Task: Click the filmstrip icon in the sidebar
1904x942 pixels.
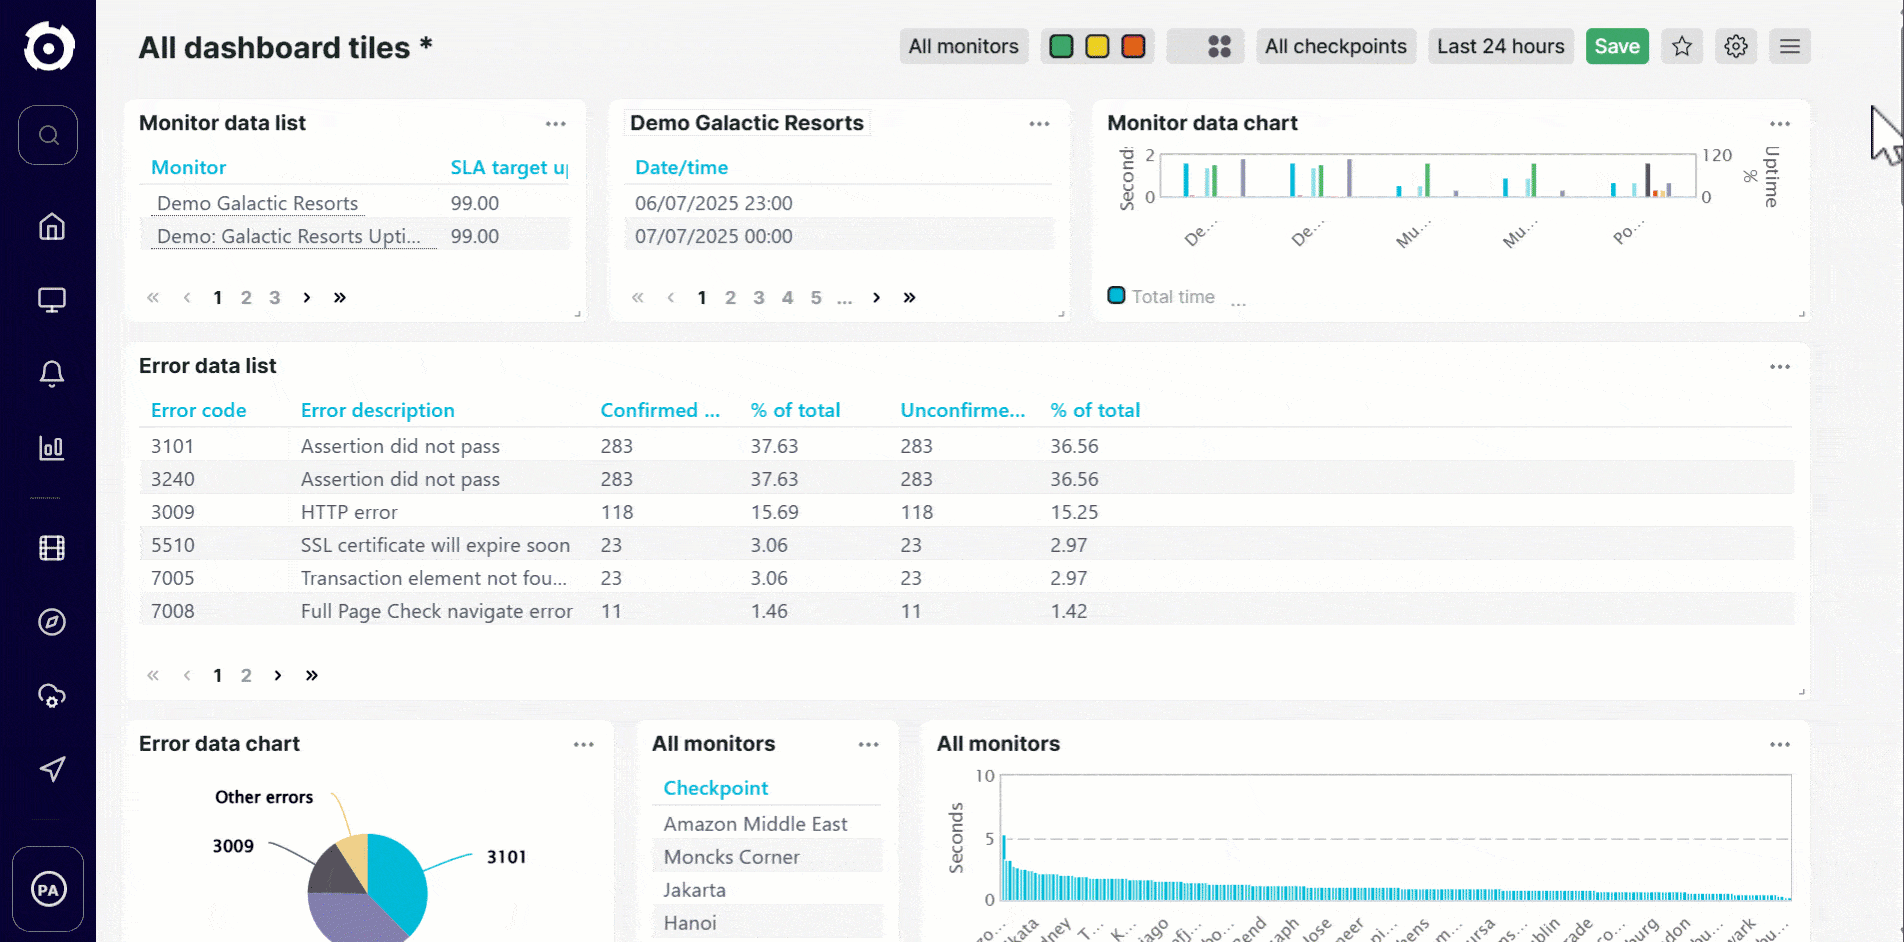Action: pos(50,547)
